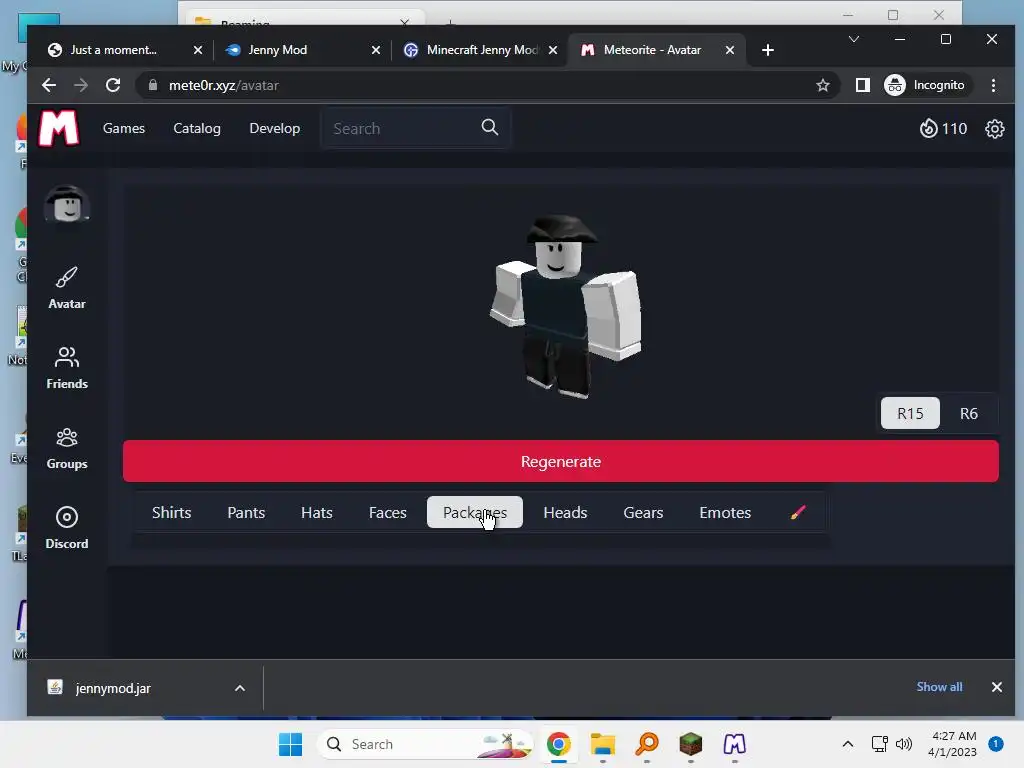
Task: Close the Jenny Mod tab
Action: (x=376, y=50)
